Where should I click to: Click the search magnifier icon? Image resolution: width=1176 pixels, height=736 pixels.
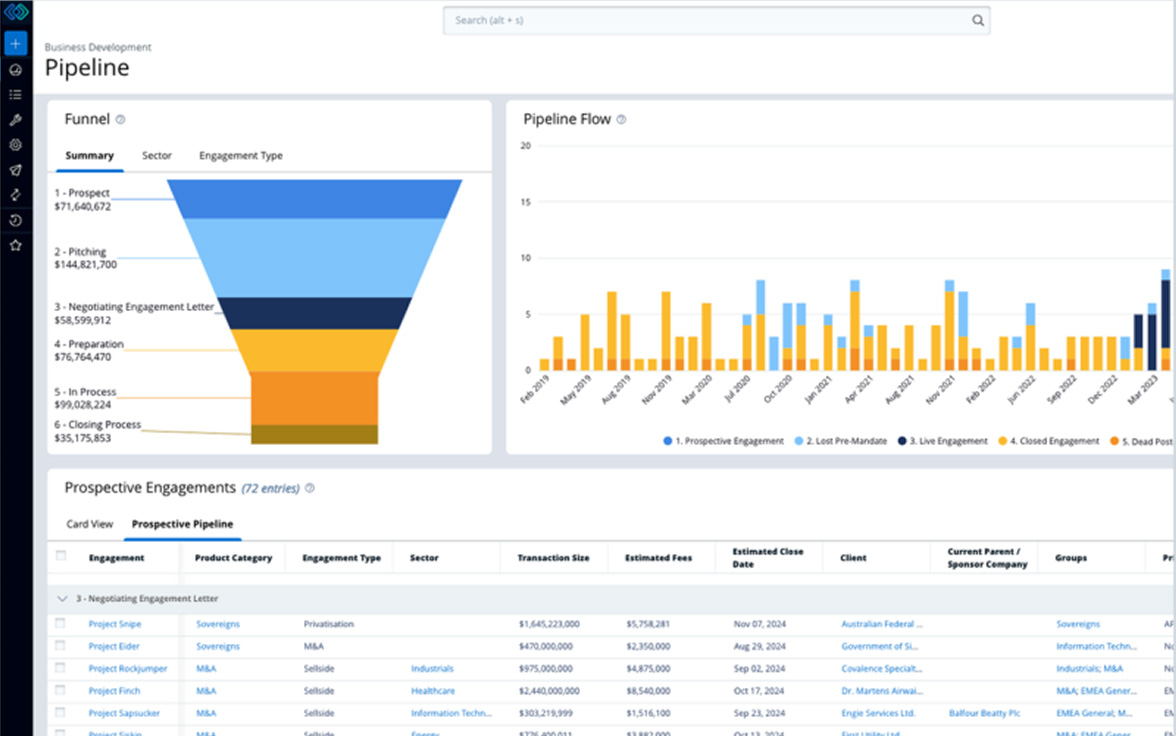[x=977, y=20]
